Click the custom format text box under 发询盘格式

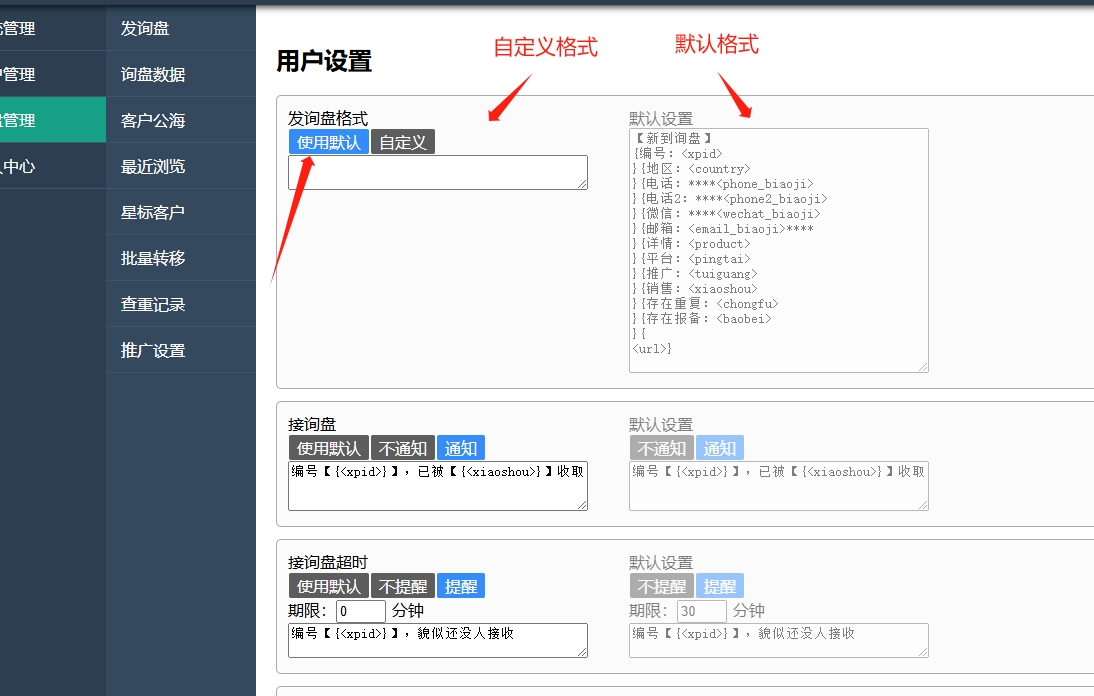(437, 172)
